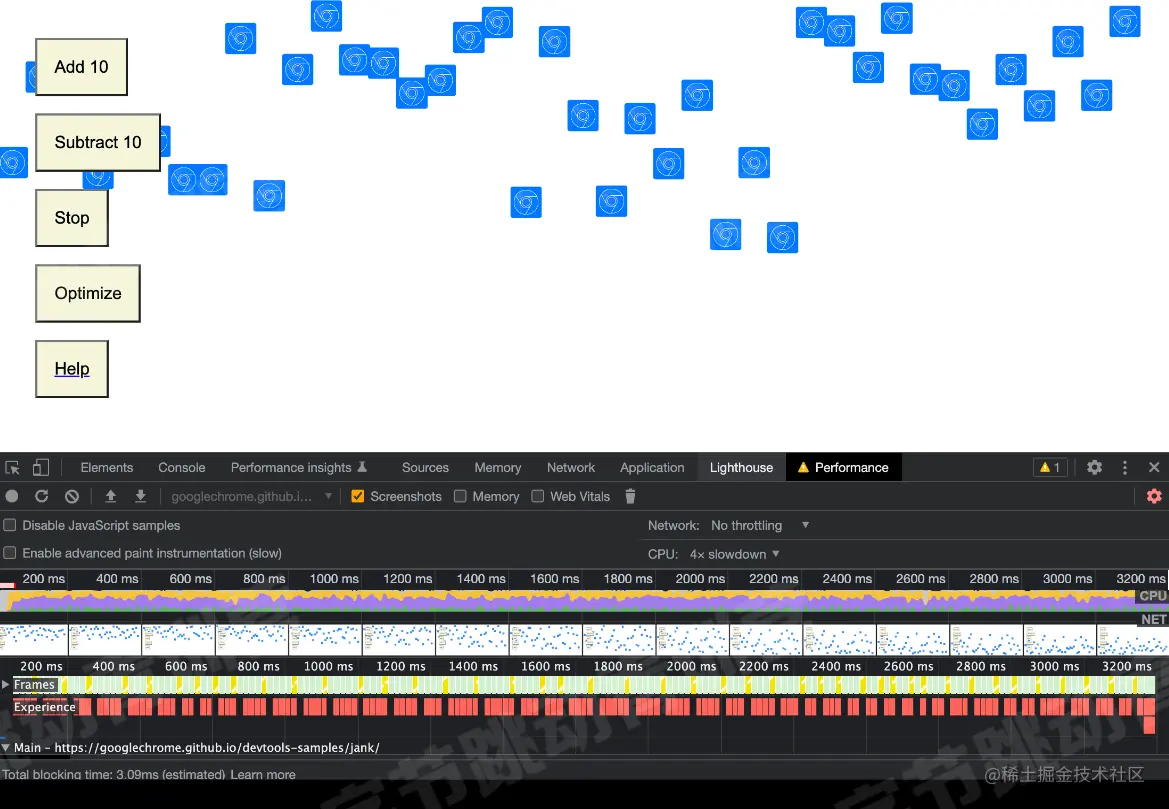1169x809 pixels.
Task: Open the CPU 4x slowdown dropdown
Action: tap(734, 554)
